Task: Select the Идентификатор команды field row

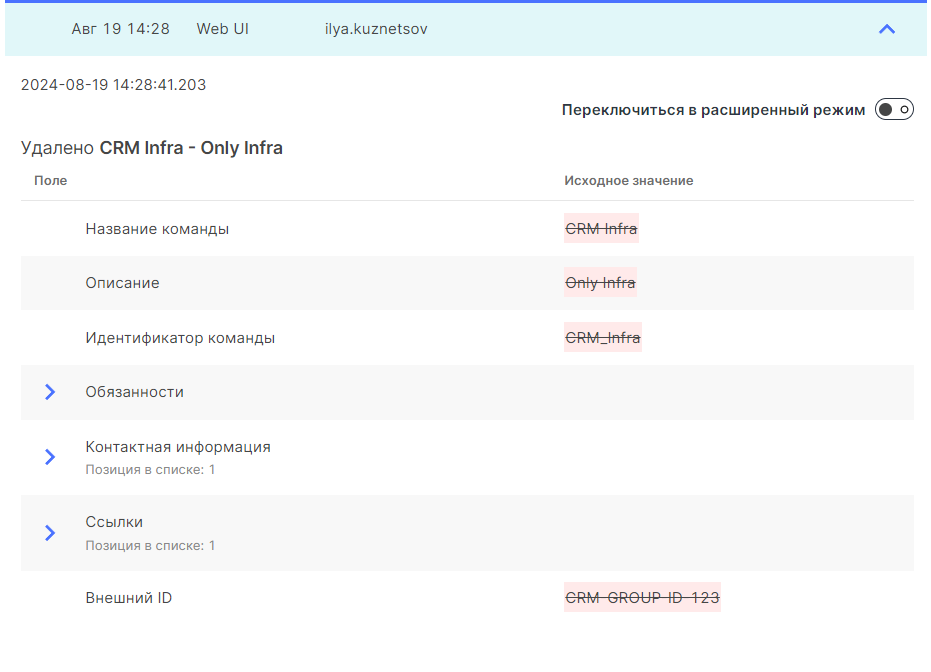Action: pos(180,338)
